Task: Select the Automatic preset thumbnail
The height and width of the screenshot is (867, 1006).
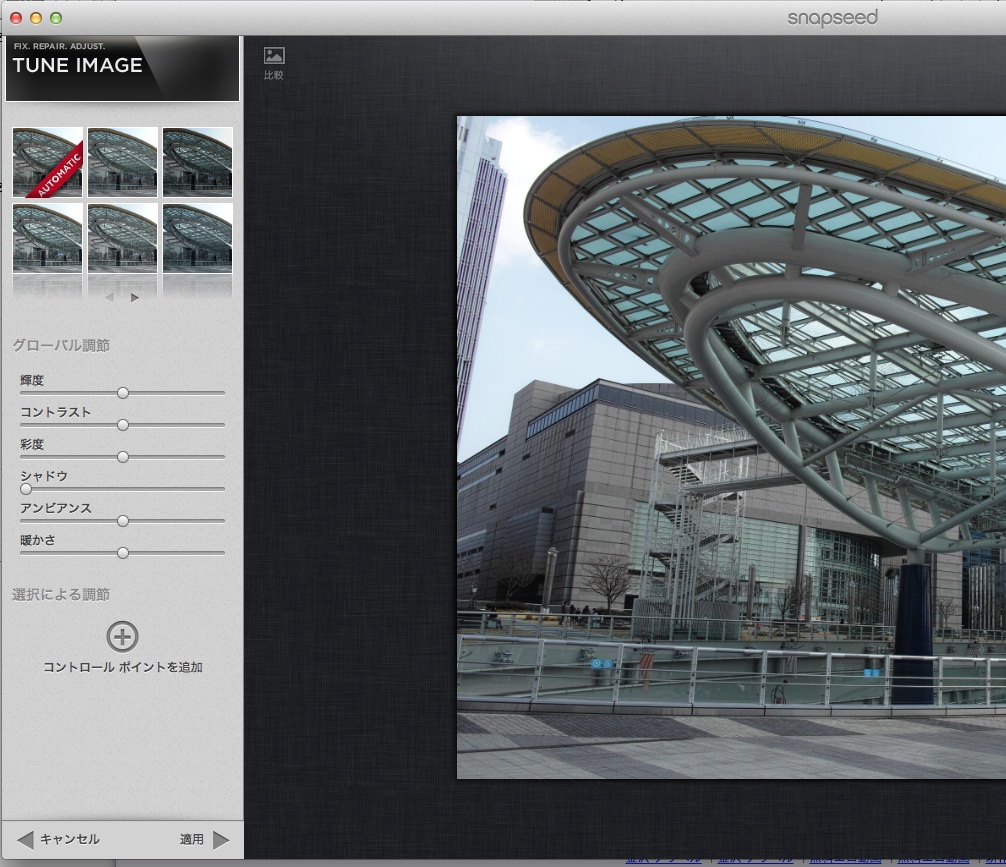Action: (x=47, y=162)
